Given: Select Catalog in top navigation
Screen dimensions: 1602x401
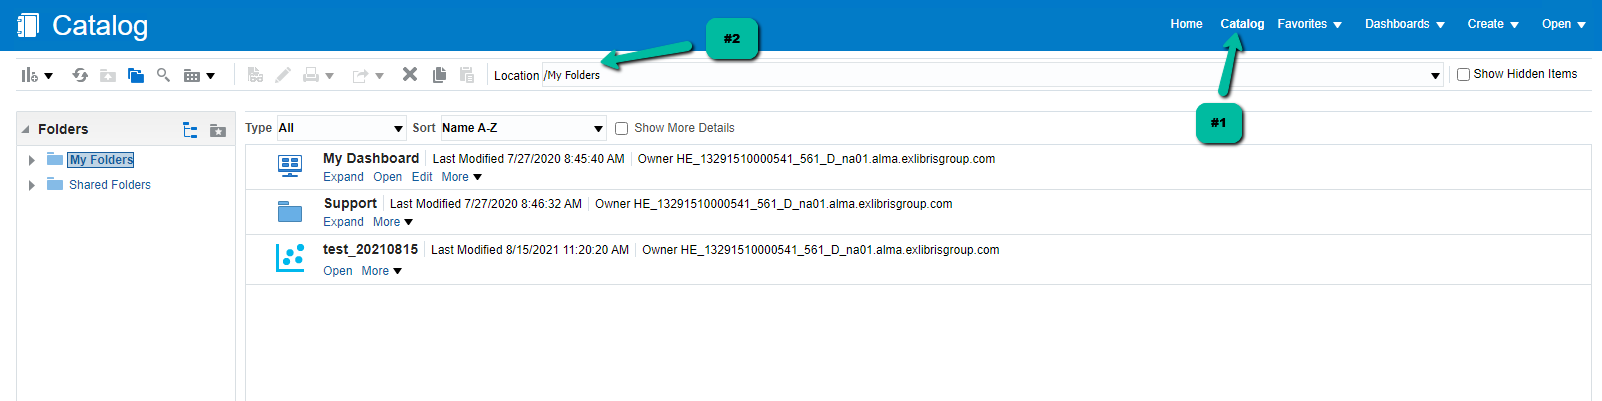Looking at the screenshot, I should coord(1242,24).
